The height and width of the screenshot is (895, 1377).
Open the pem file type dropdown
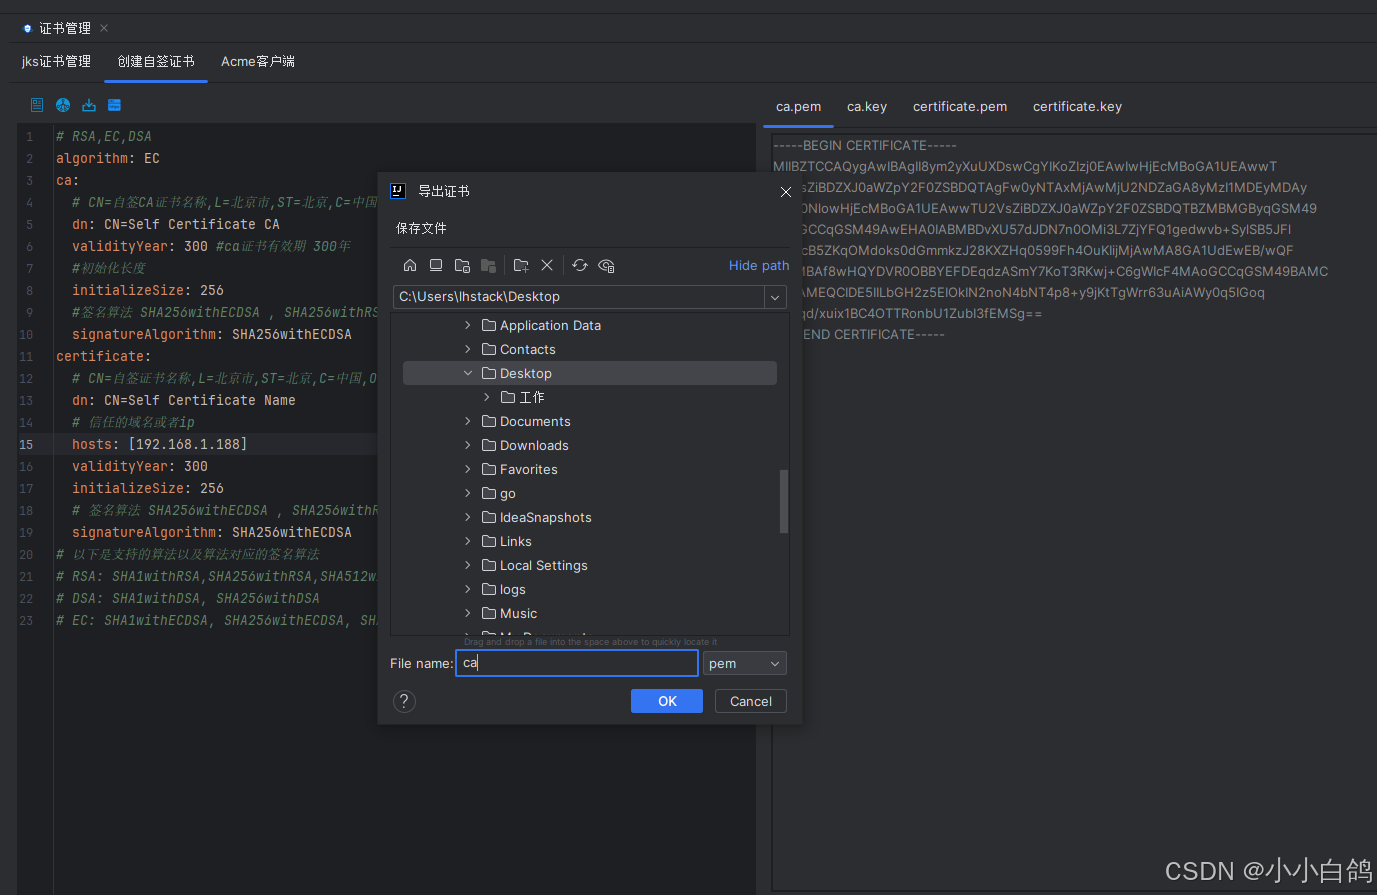coord(744,663)
